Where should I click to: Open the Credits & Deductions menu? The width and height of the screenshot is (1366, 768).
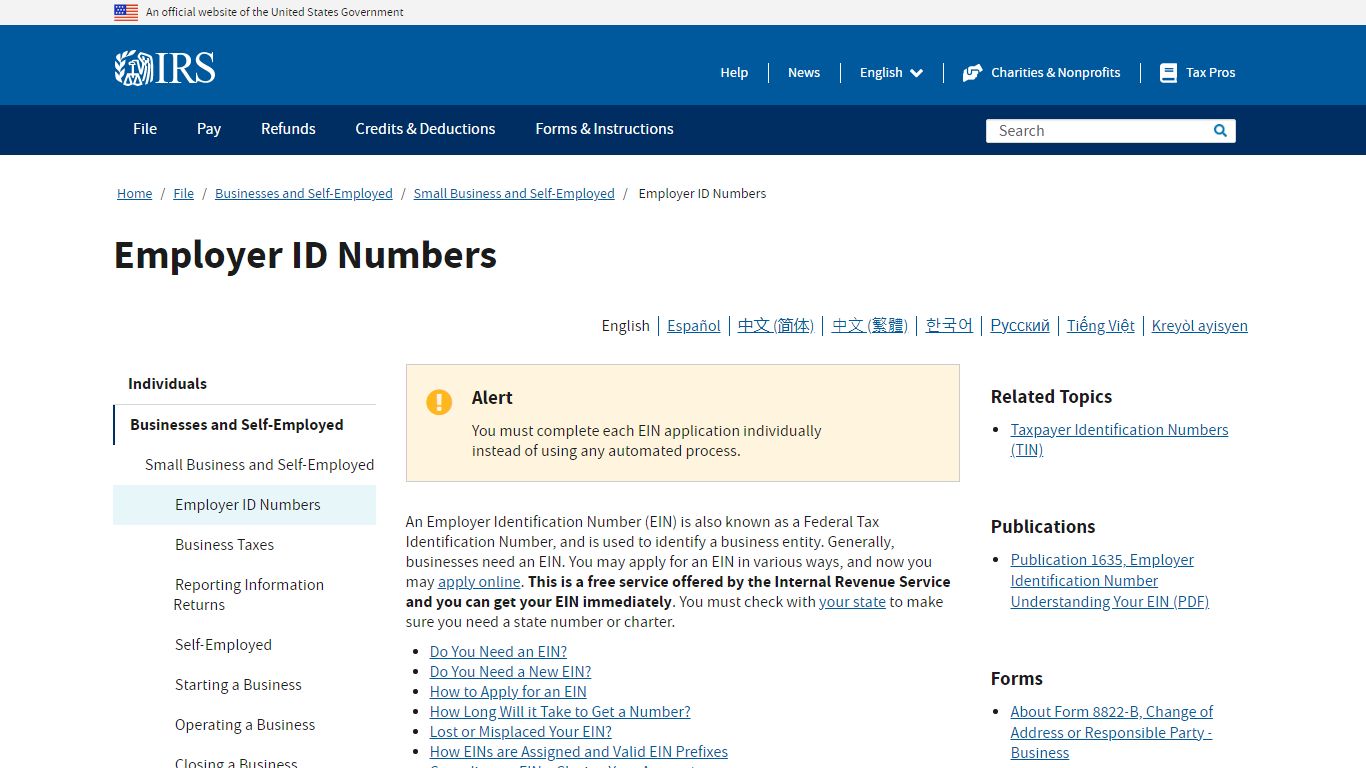pyautogui.click(x=425, y=129)
